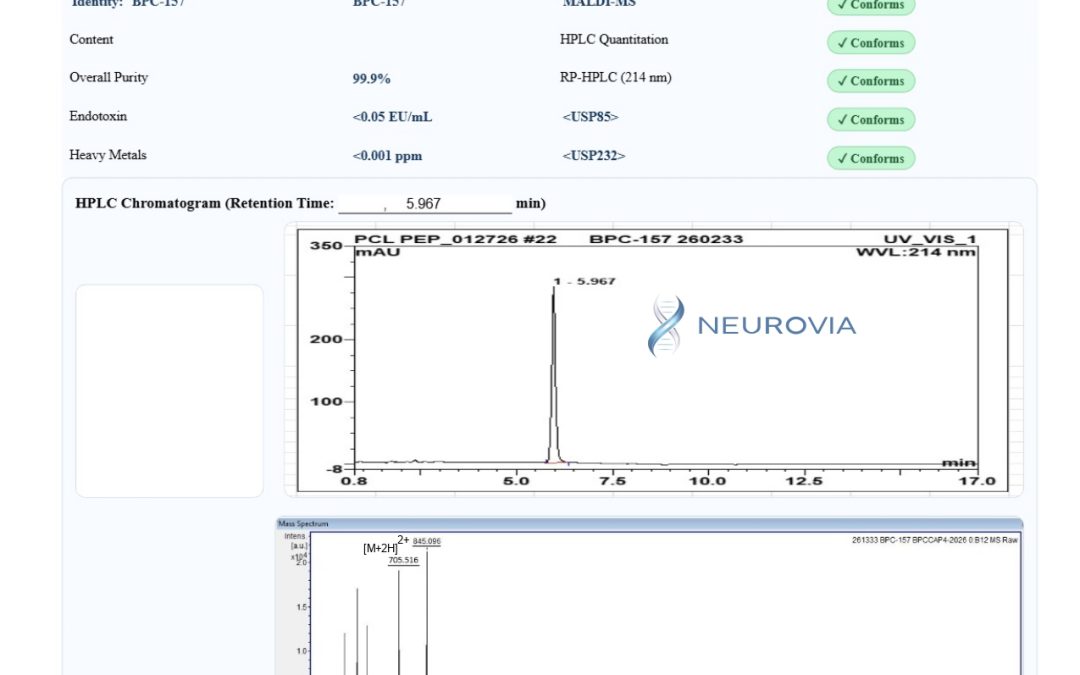
Task: Select the "BPC-157 260233" sample label in chromatogram
Action: click(x=666, y=239)
